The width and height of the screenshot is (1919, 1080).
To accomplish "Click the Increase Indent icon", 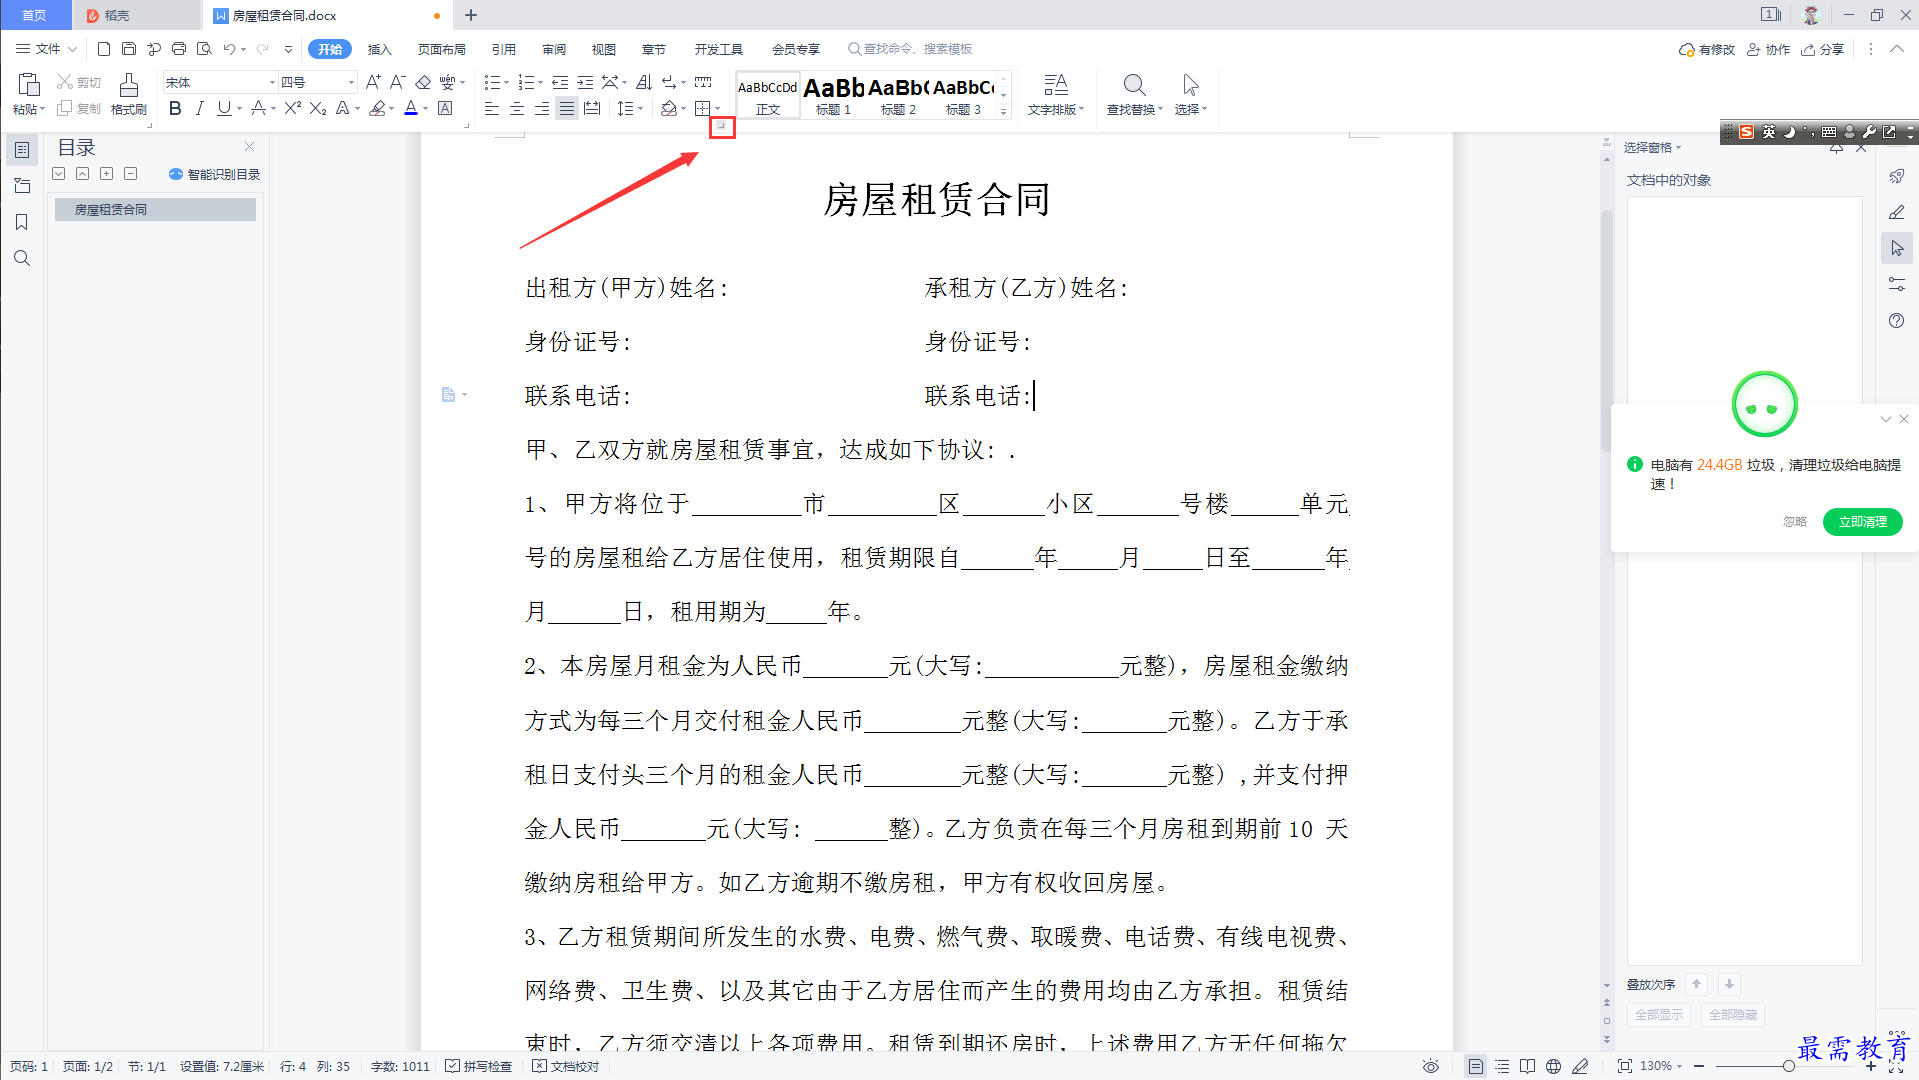I will coord(585,82).
